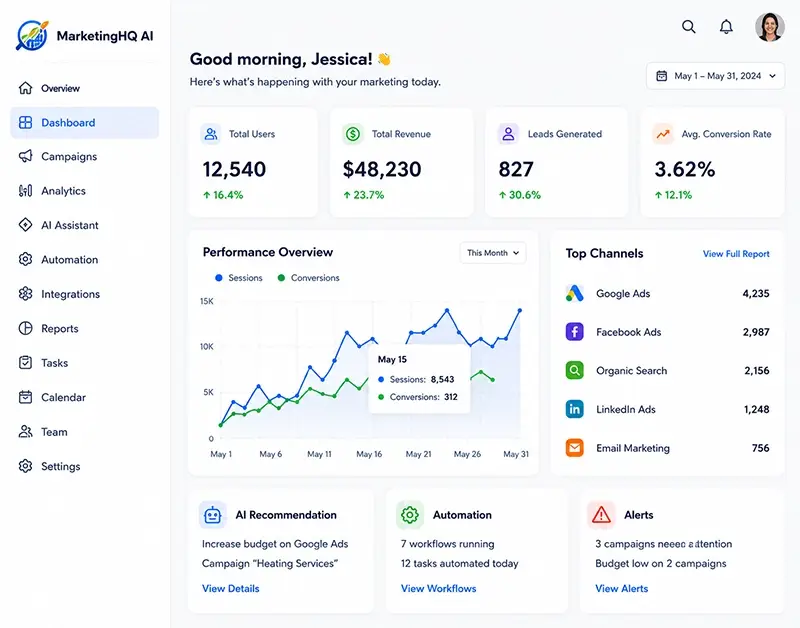Click the Organic Search magnifier icon
This screenshot has height=628, width=800.
[574, 370]
